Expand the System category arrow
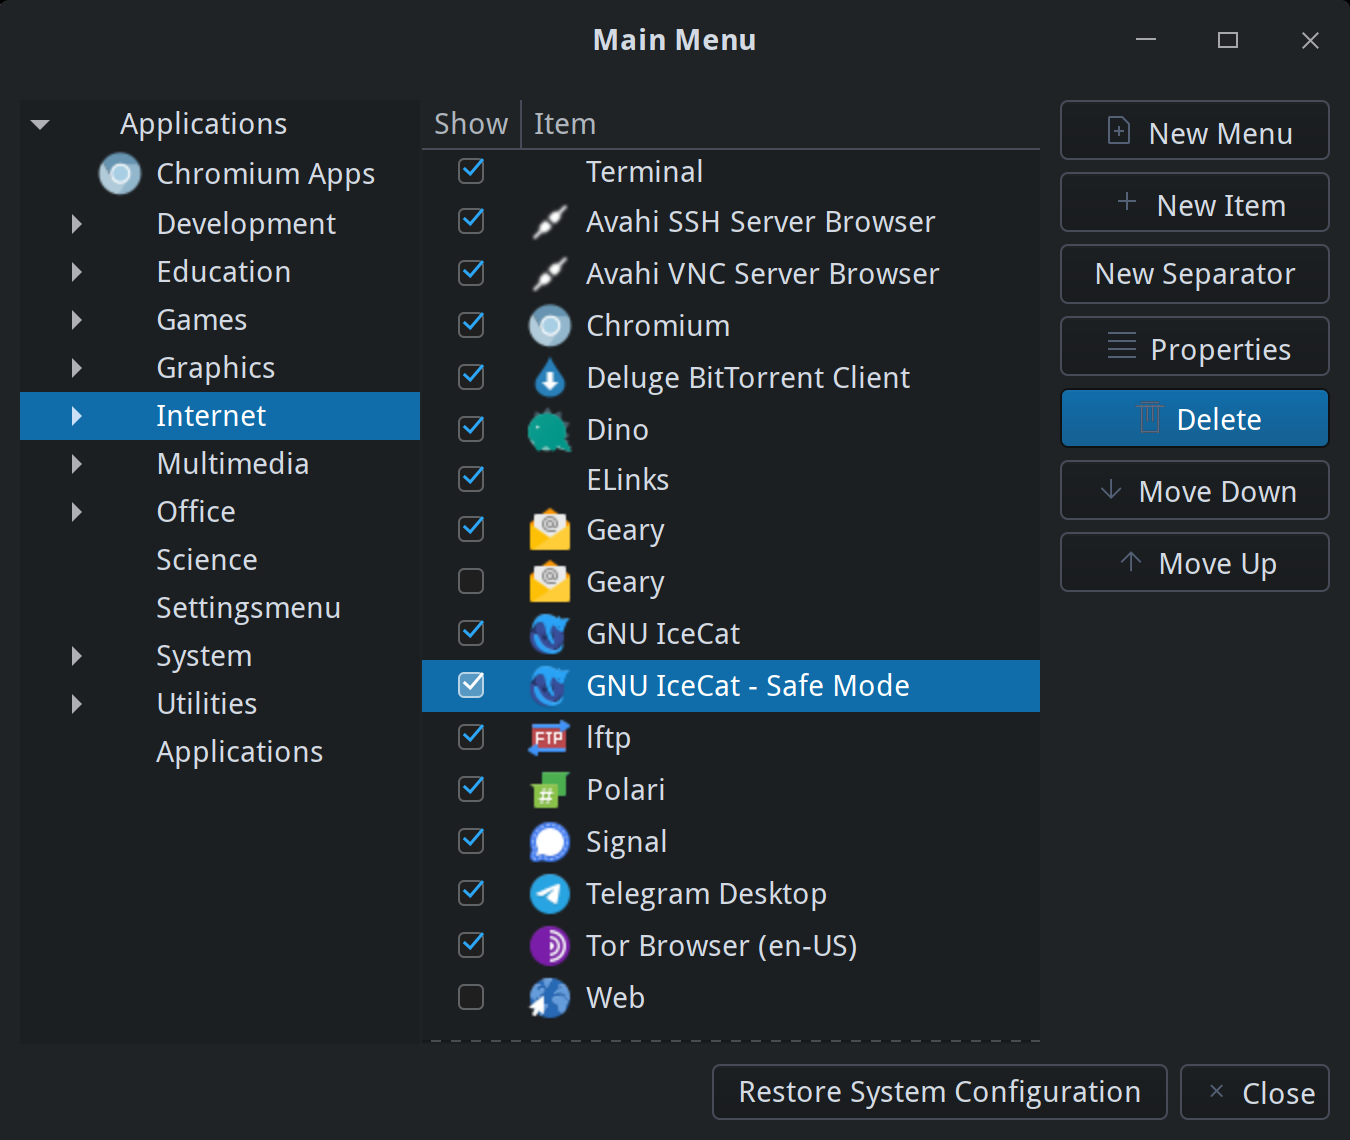 pos(77,656)
